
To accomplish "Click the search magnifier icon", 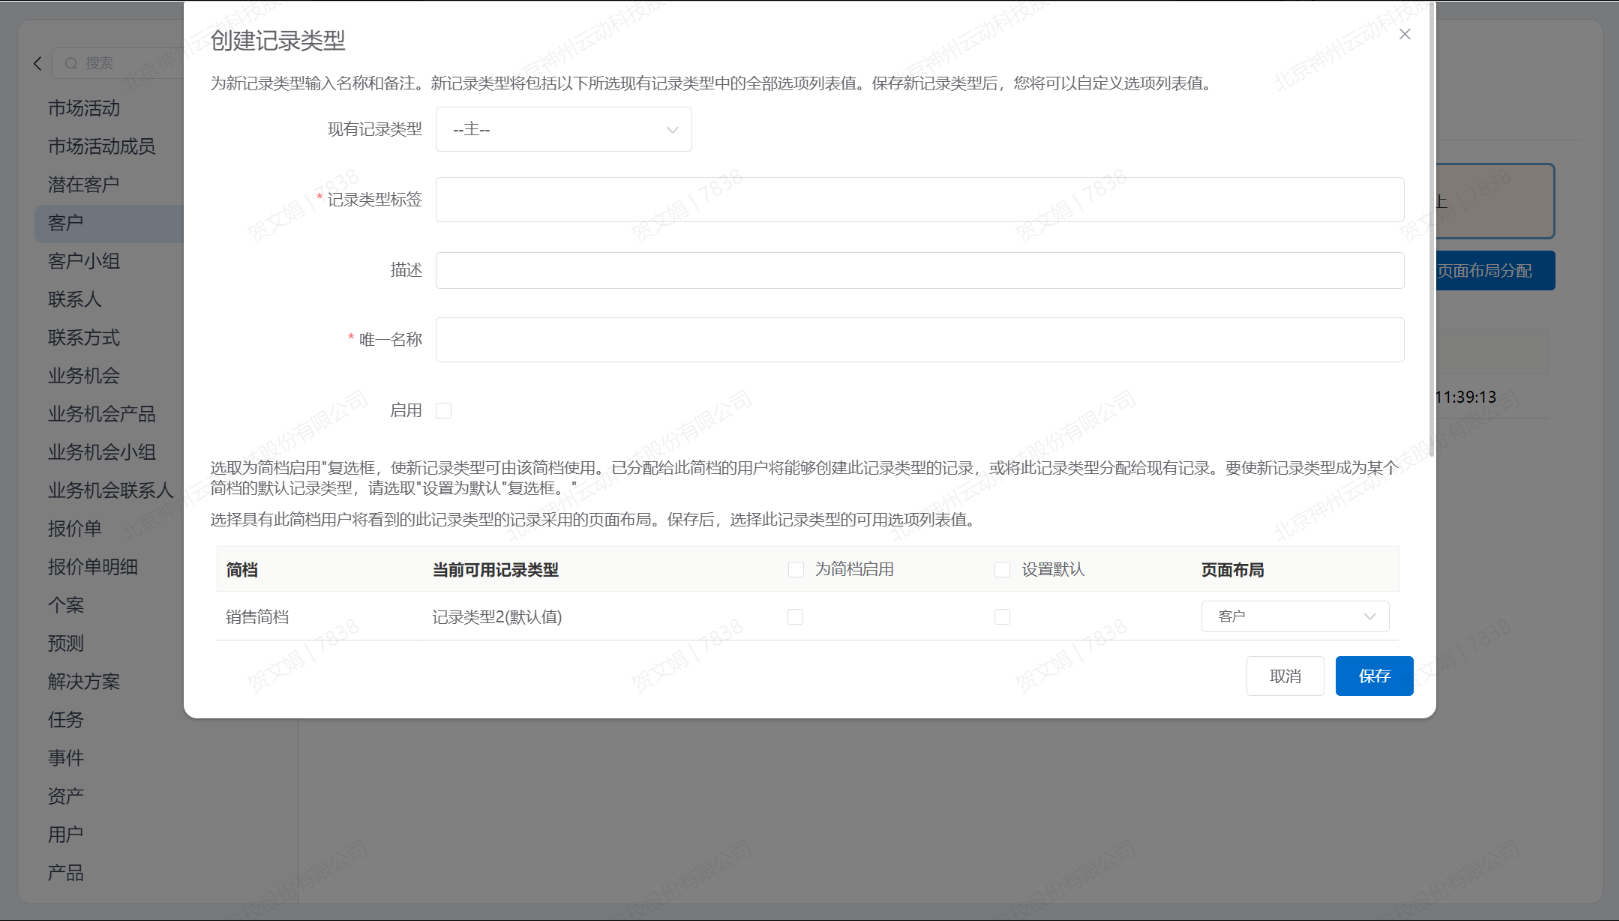I will click(x=71, y=63).
